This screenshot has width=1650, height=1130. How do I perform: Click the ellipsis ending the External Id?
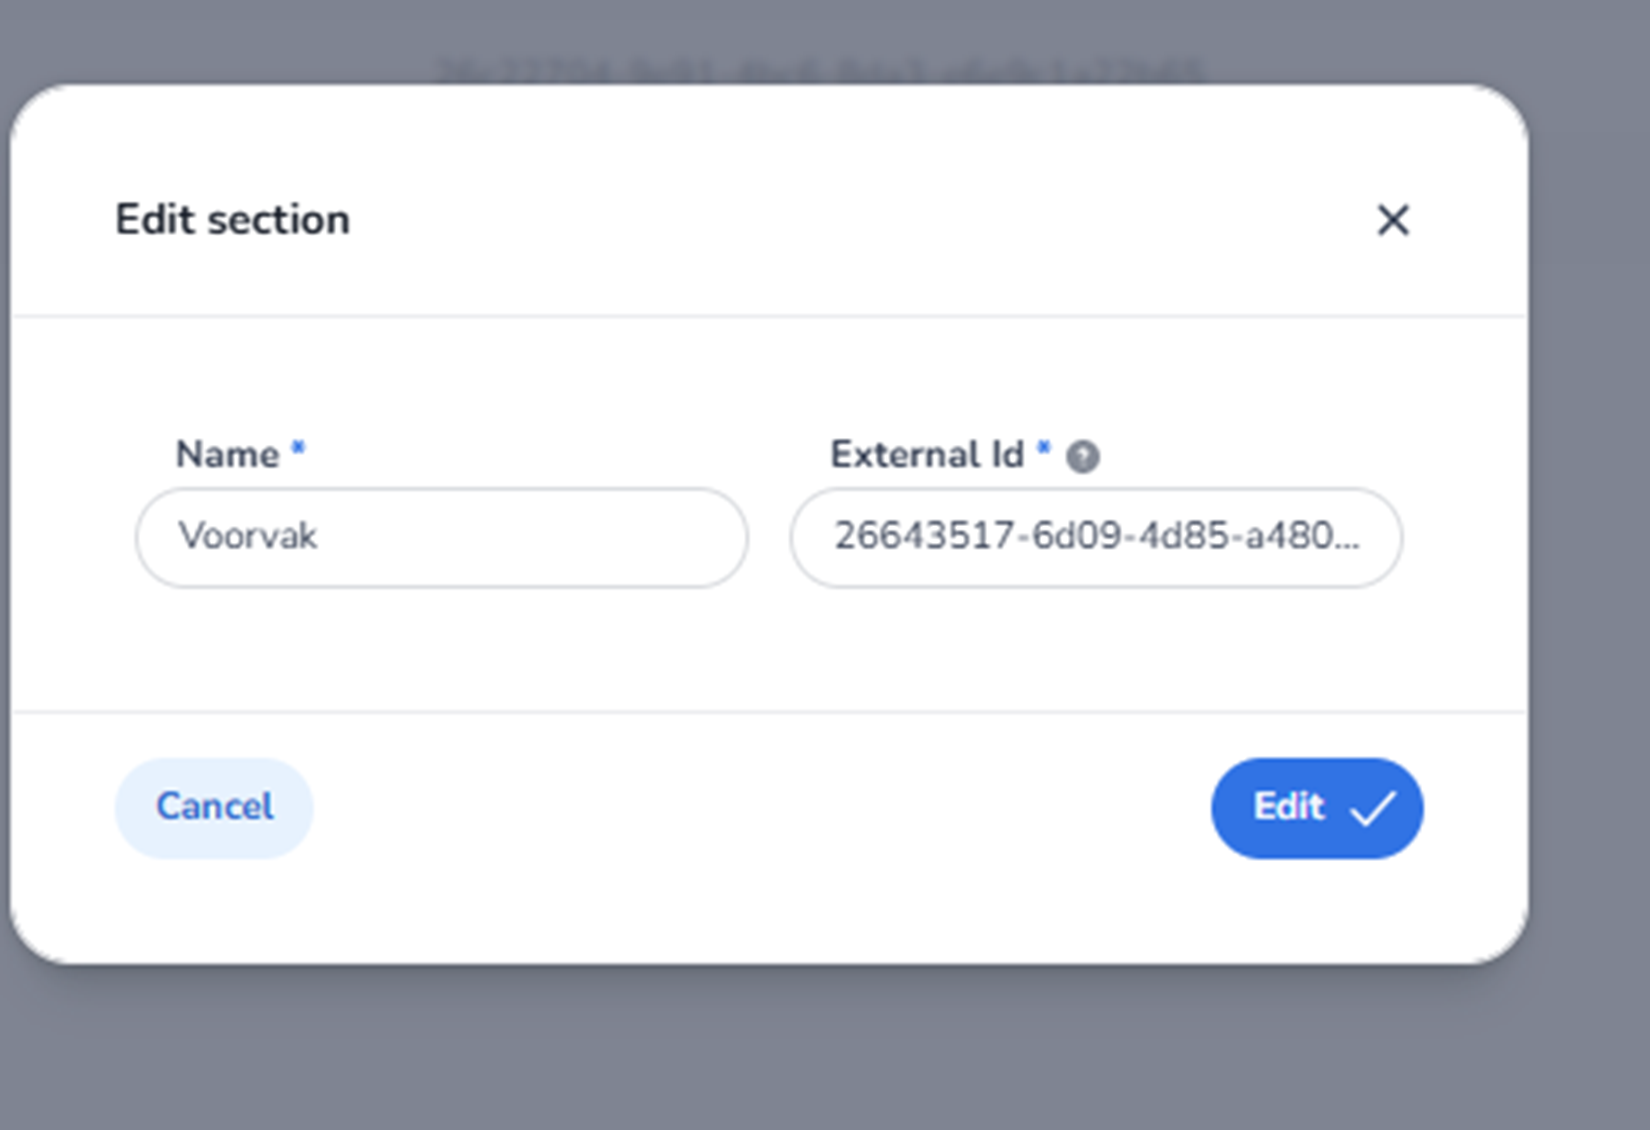tap(1348, 540)
